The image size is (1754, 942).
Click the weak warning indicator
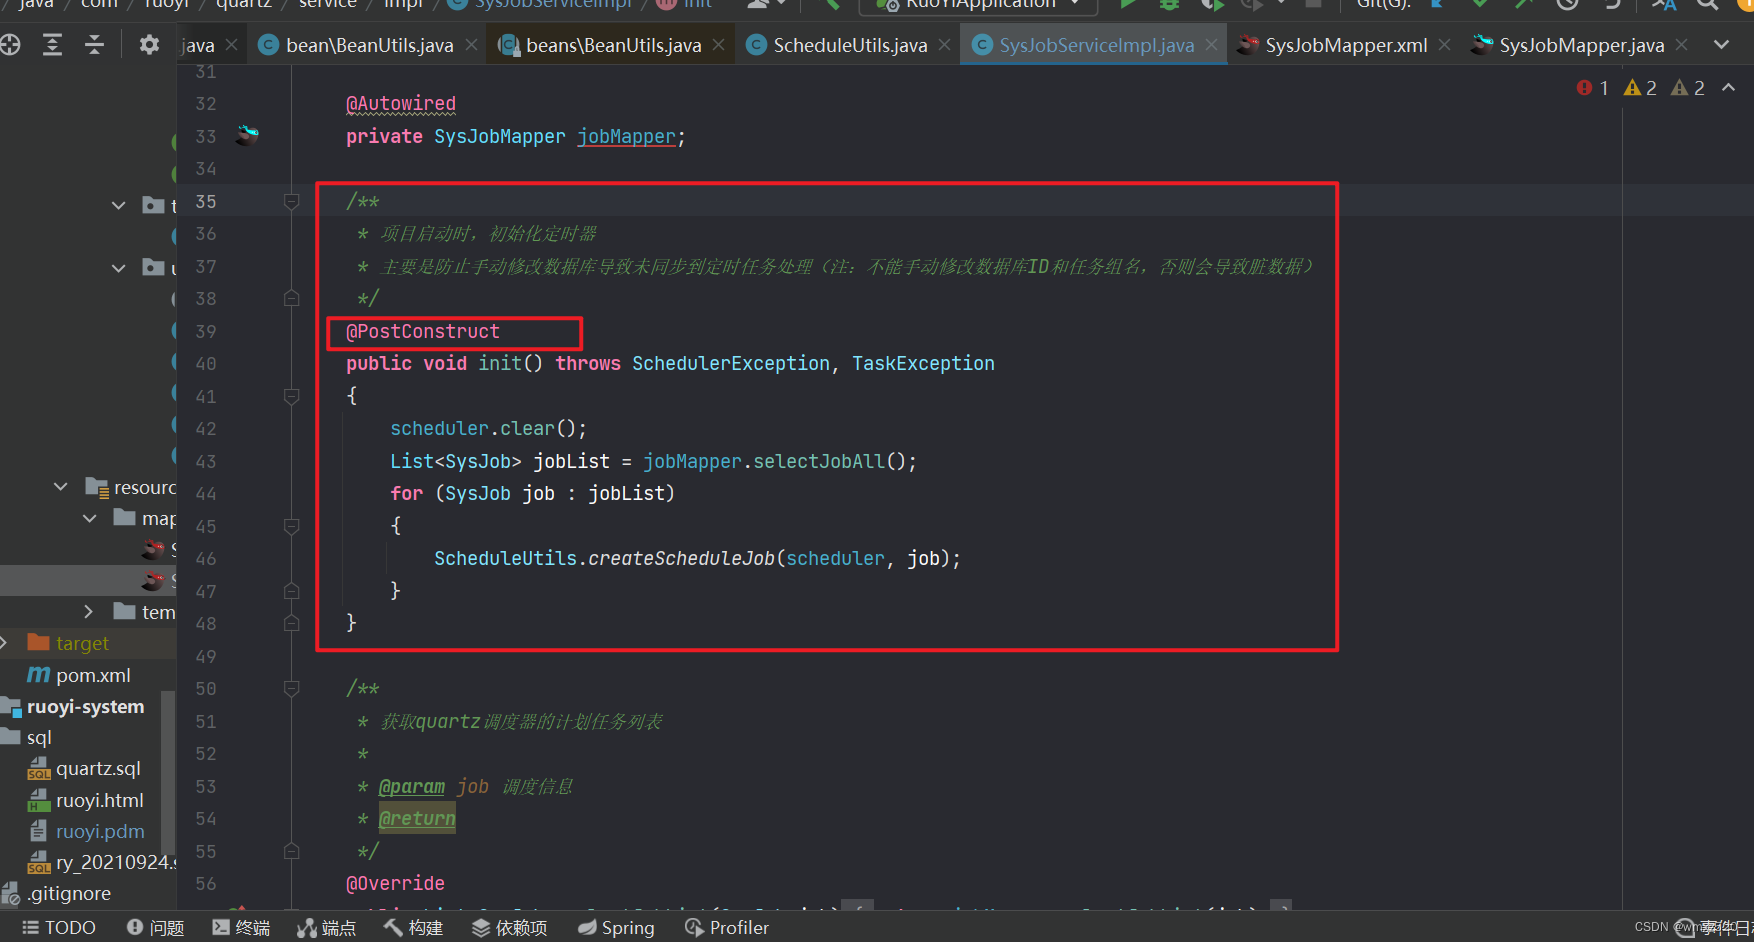pyautogui.click(x=1688, y=88)
